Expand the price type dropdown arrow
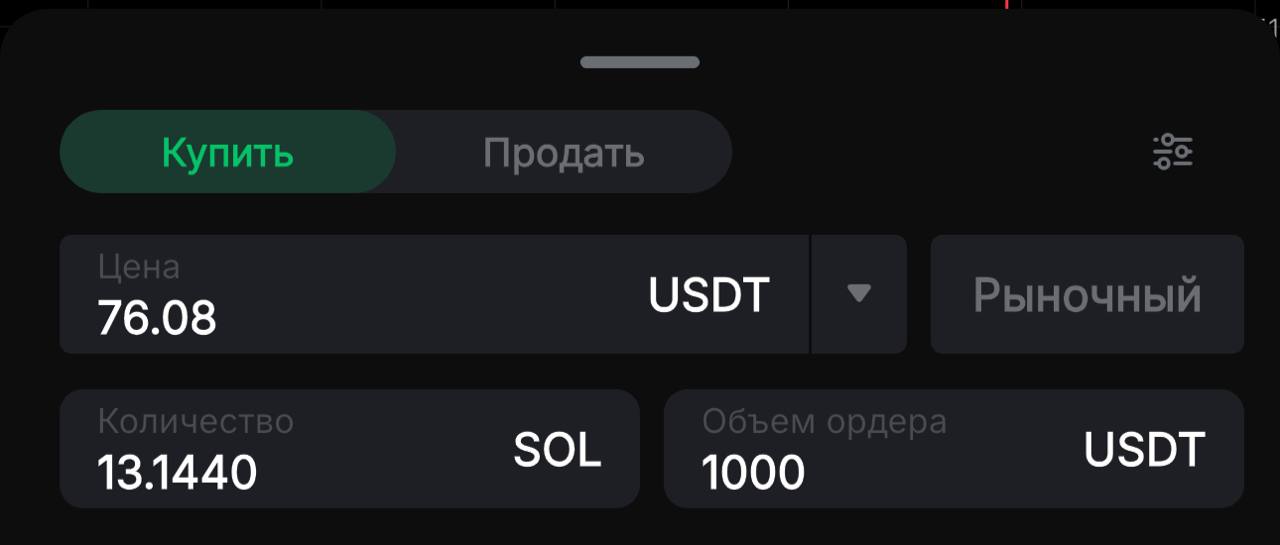Screen dimensions: 1280x545 click(x=859, y=294)
